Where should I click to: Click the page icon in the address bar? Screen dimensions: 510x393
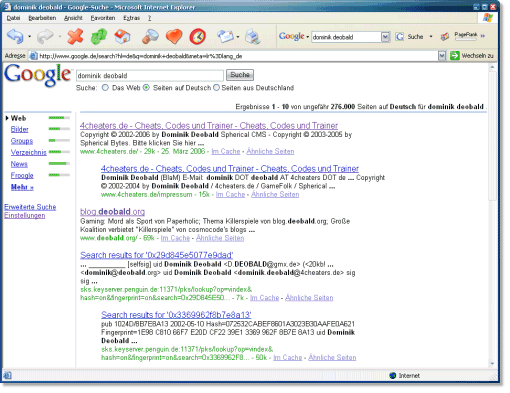[x=33, y=56]
